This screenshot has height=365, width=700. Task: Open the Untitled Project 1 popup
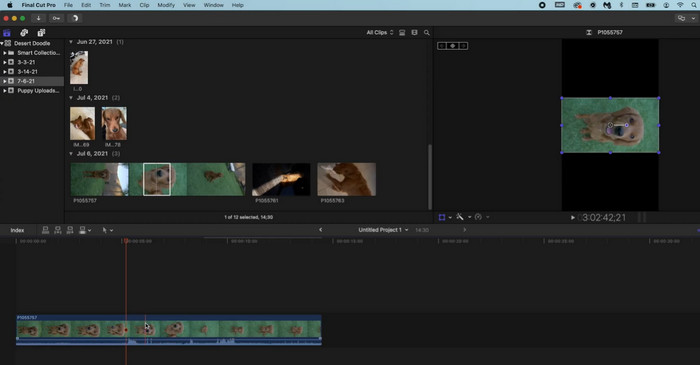tap(383, 230)
